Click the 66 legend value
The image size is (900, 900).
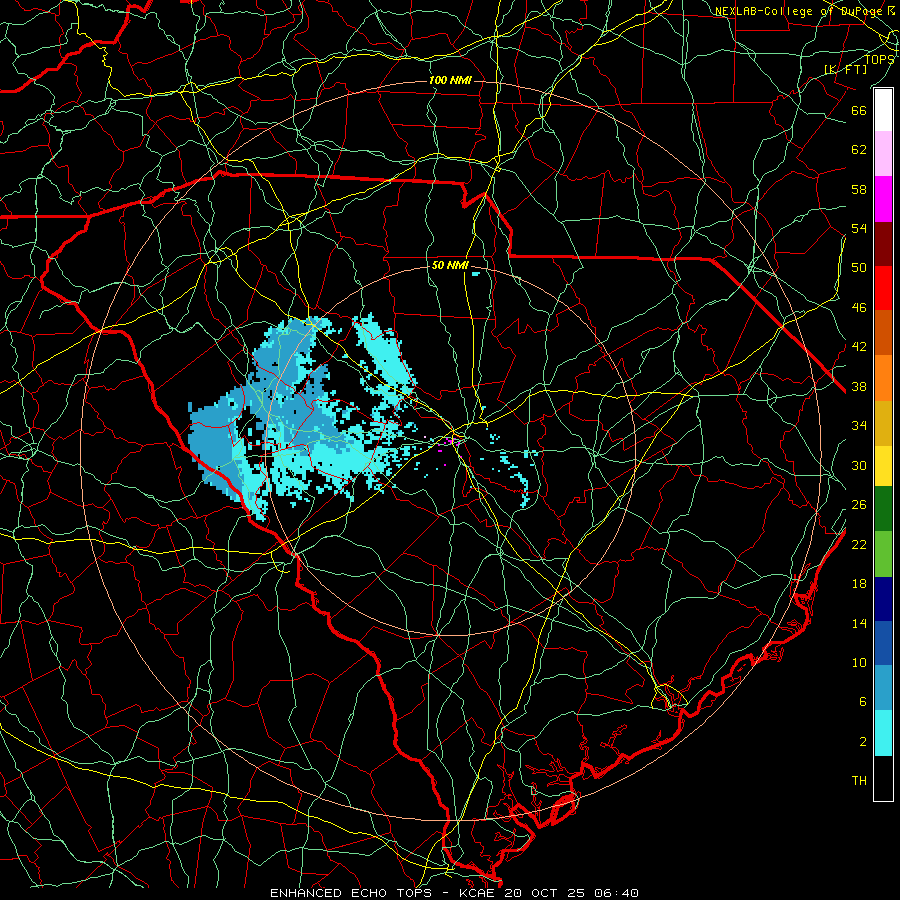click(x=859, y=111)
